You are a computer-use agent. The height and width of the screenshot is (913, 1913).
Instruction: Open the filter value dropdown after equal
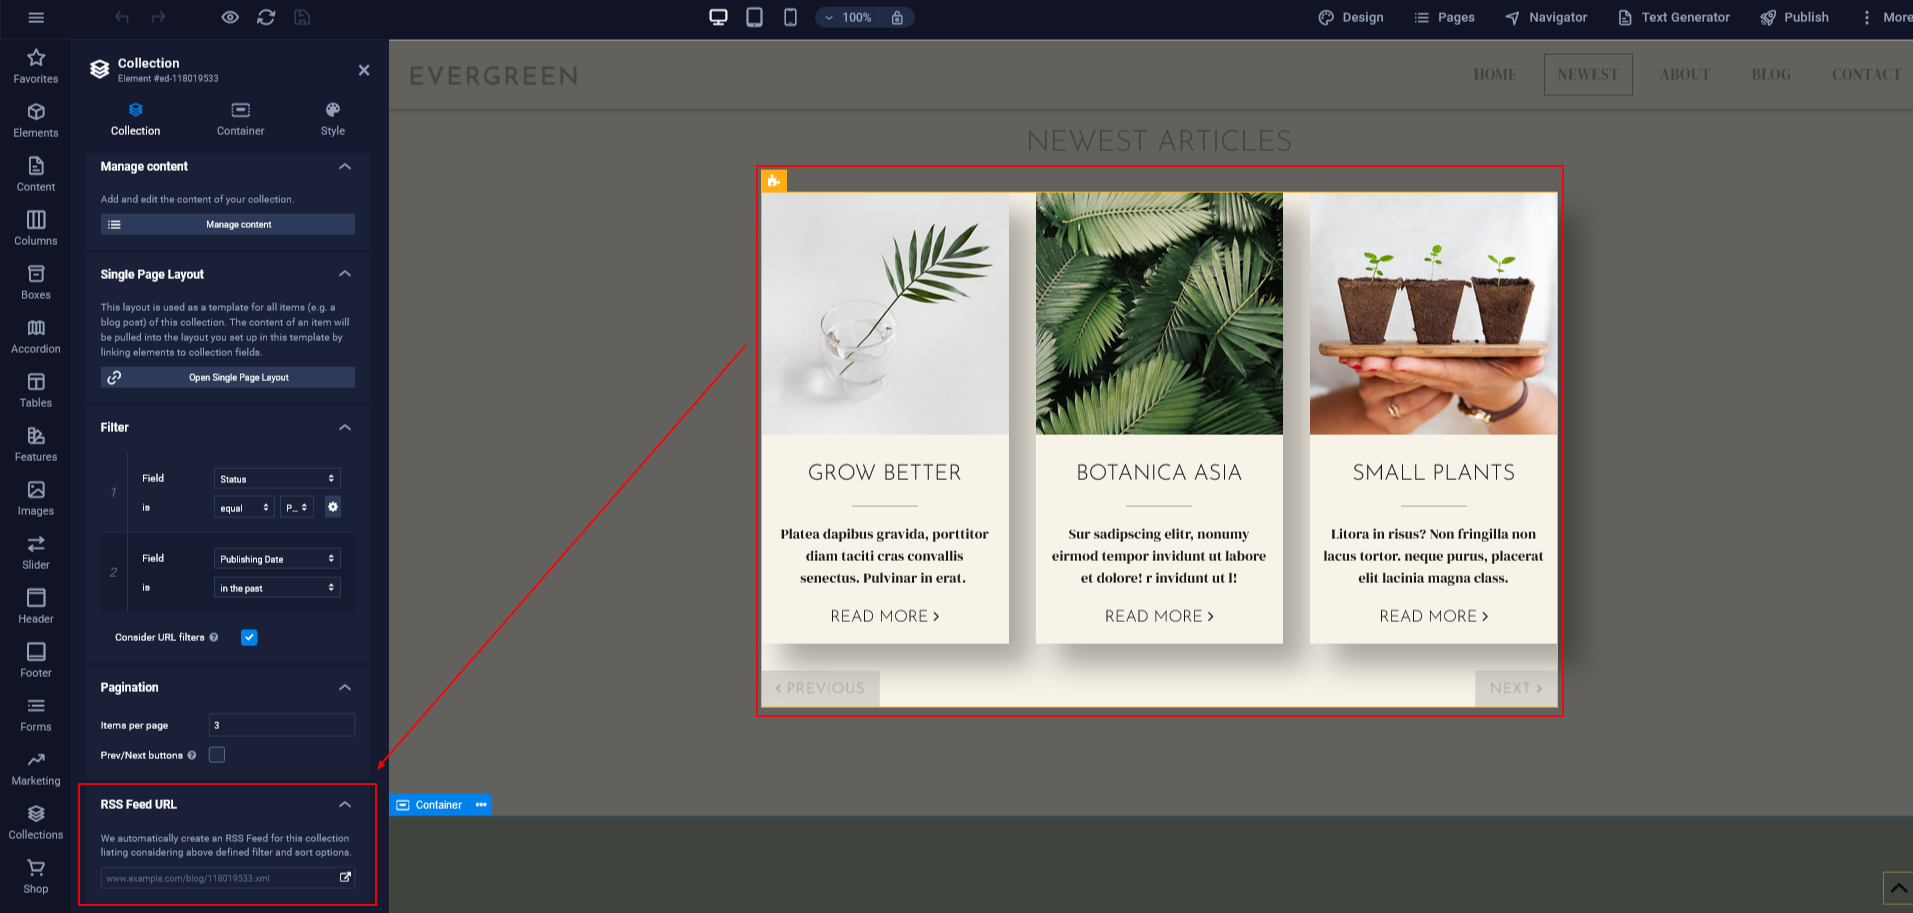click(x=297, y=507)
